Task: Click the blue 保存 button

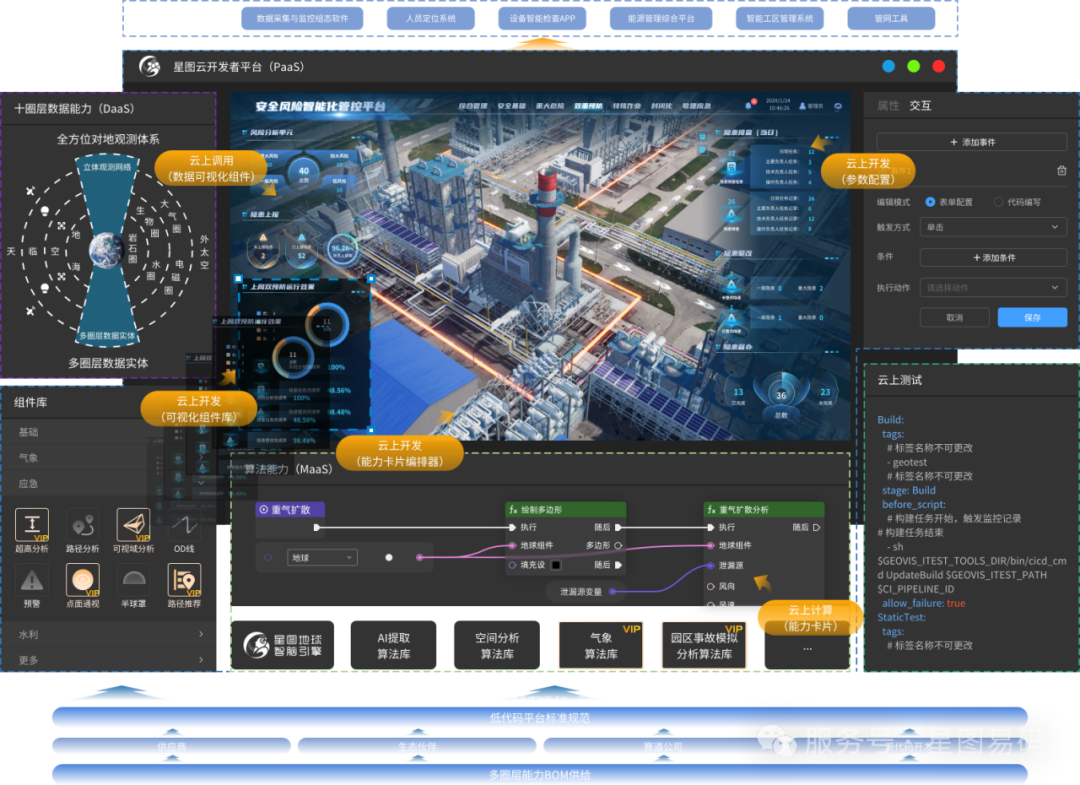Action: click(1032, 317)
